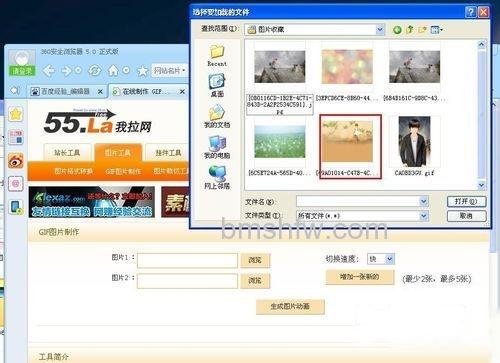Click the go-back green arrow in file dialog
The height and width of the screenshot is (363, 500).
click(x=397, y=30)
